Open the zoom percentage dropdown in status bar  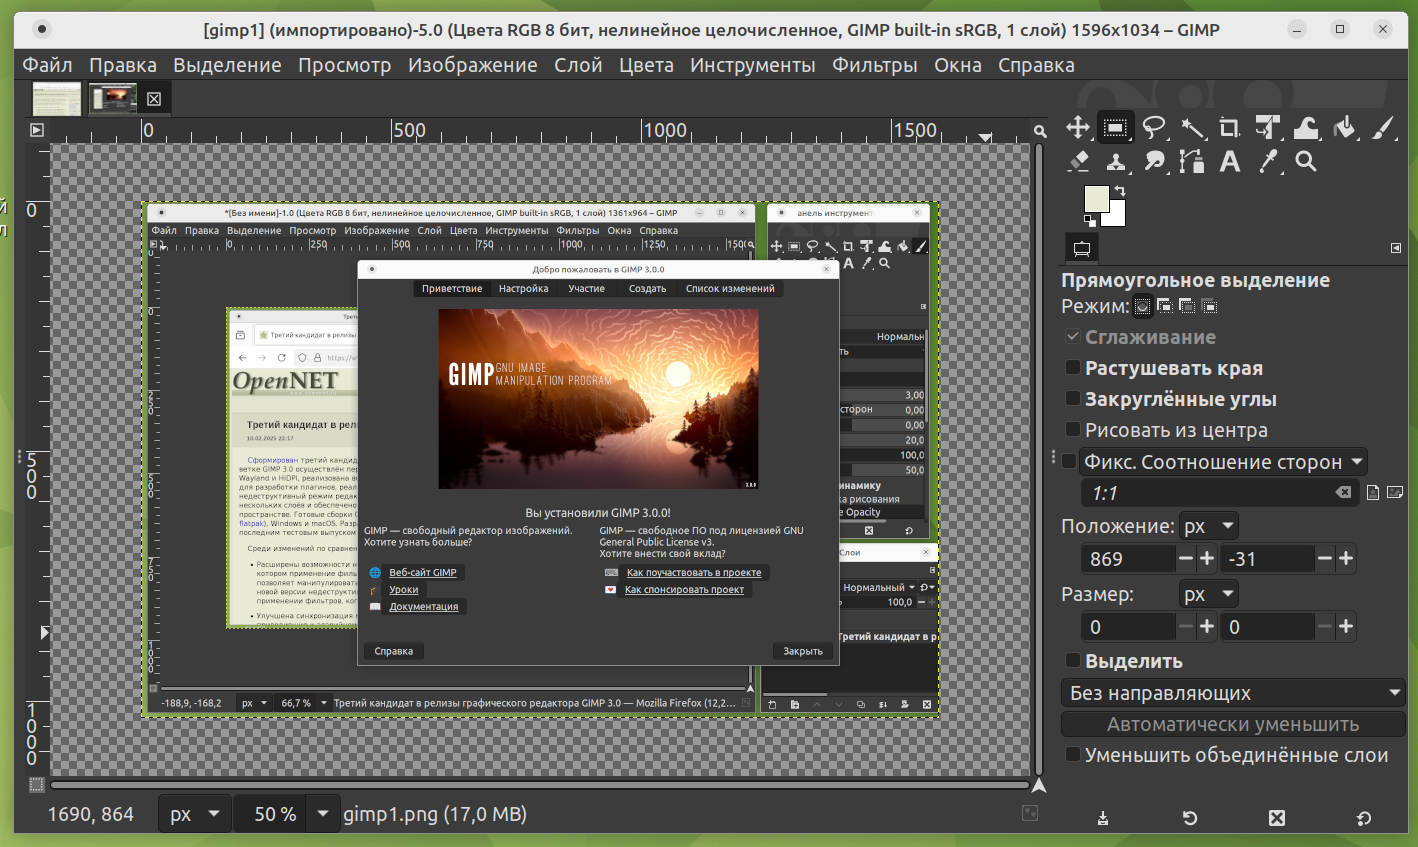point(322,814)
